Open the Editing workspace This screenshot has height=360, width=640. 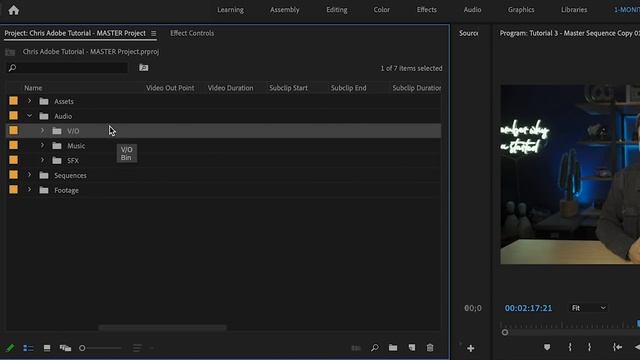pos(337,10)
